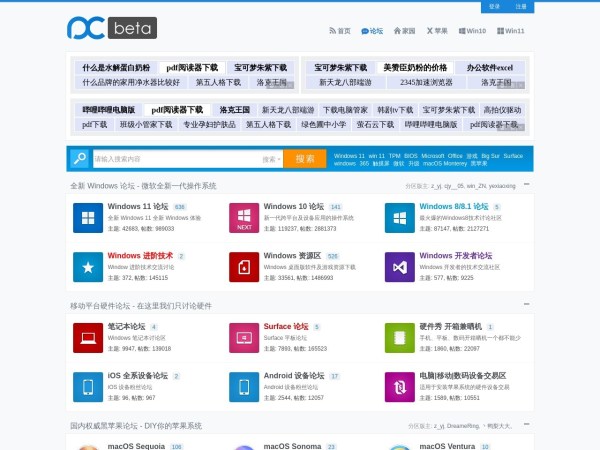Click the red Windows resources file icon
The width and height of the screenshot is (600, 450).
(242, 266)
